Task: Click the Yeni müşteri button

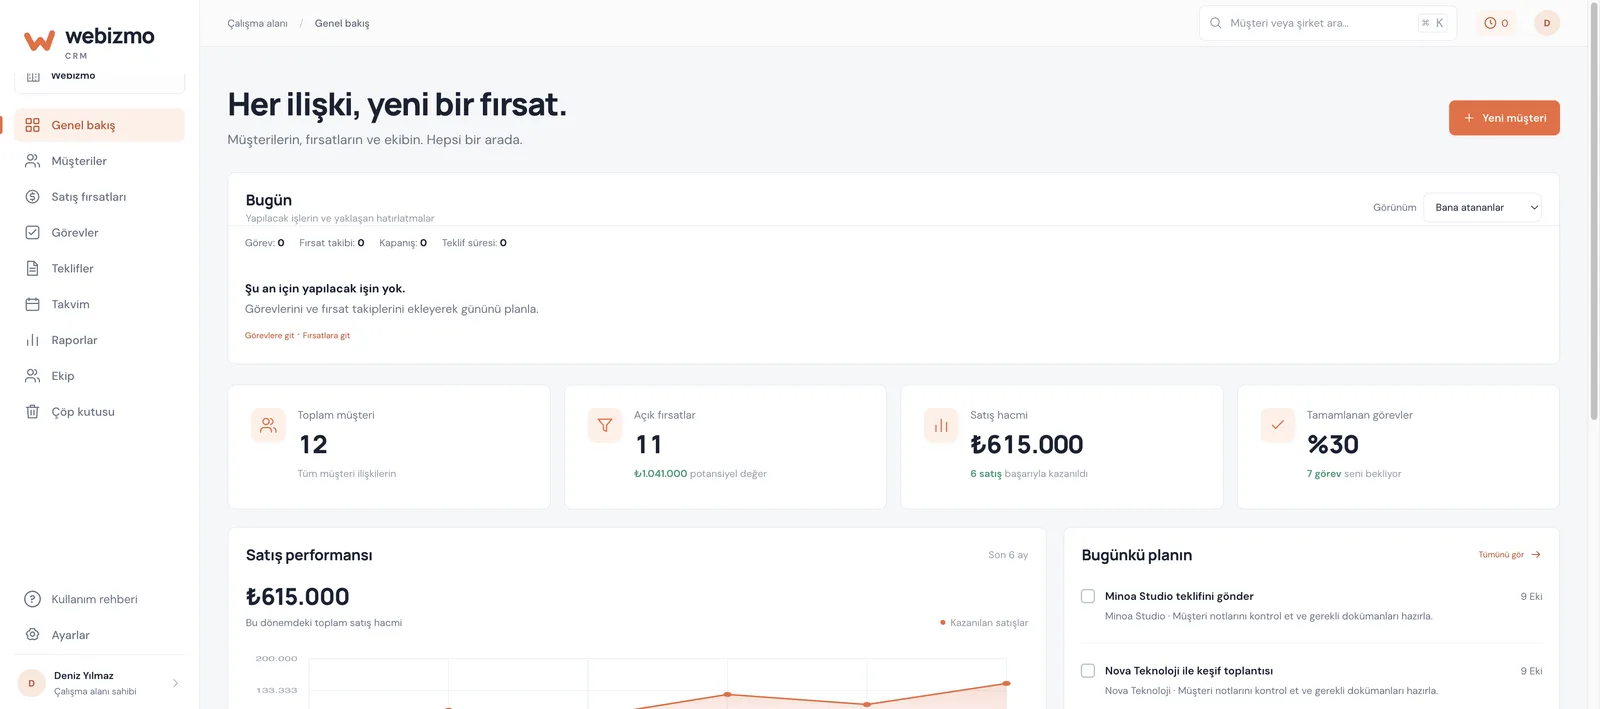Action: 1504,118
